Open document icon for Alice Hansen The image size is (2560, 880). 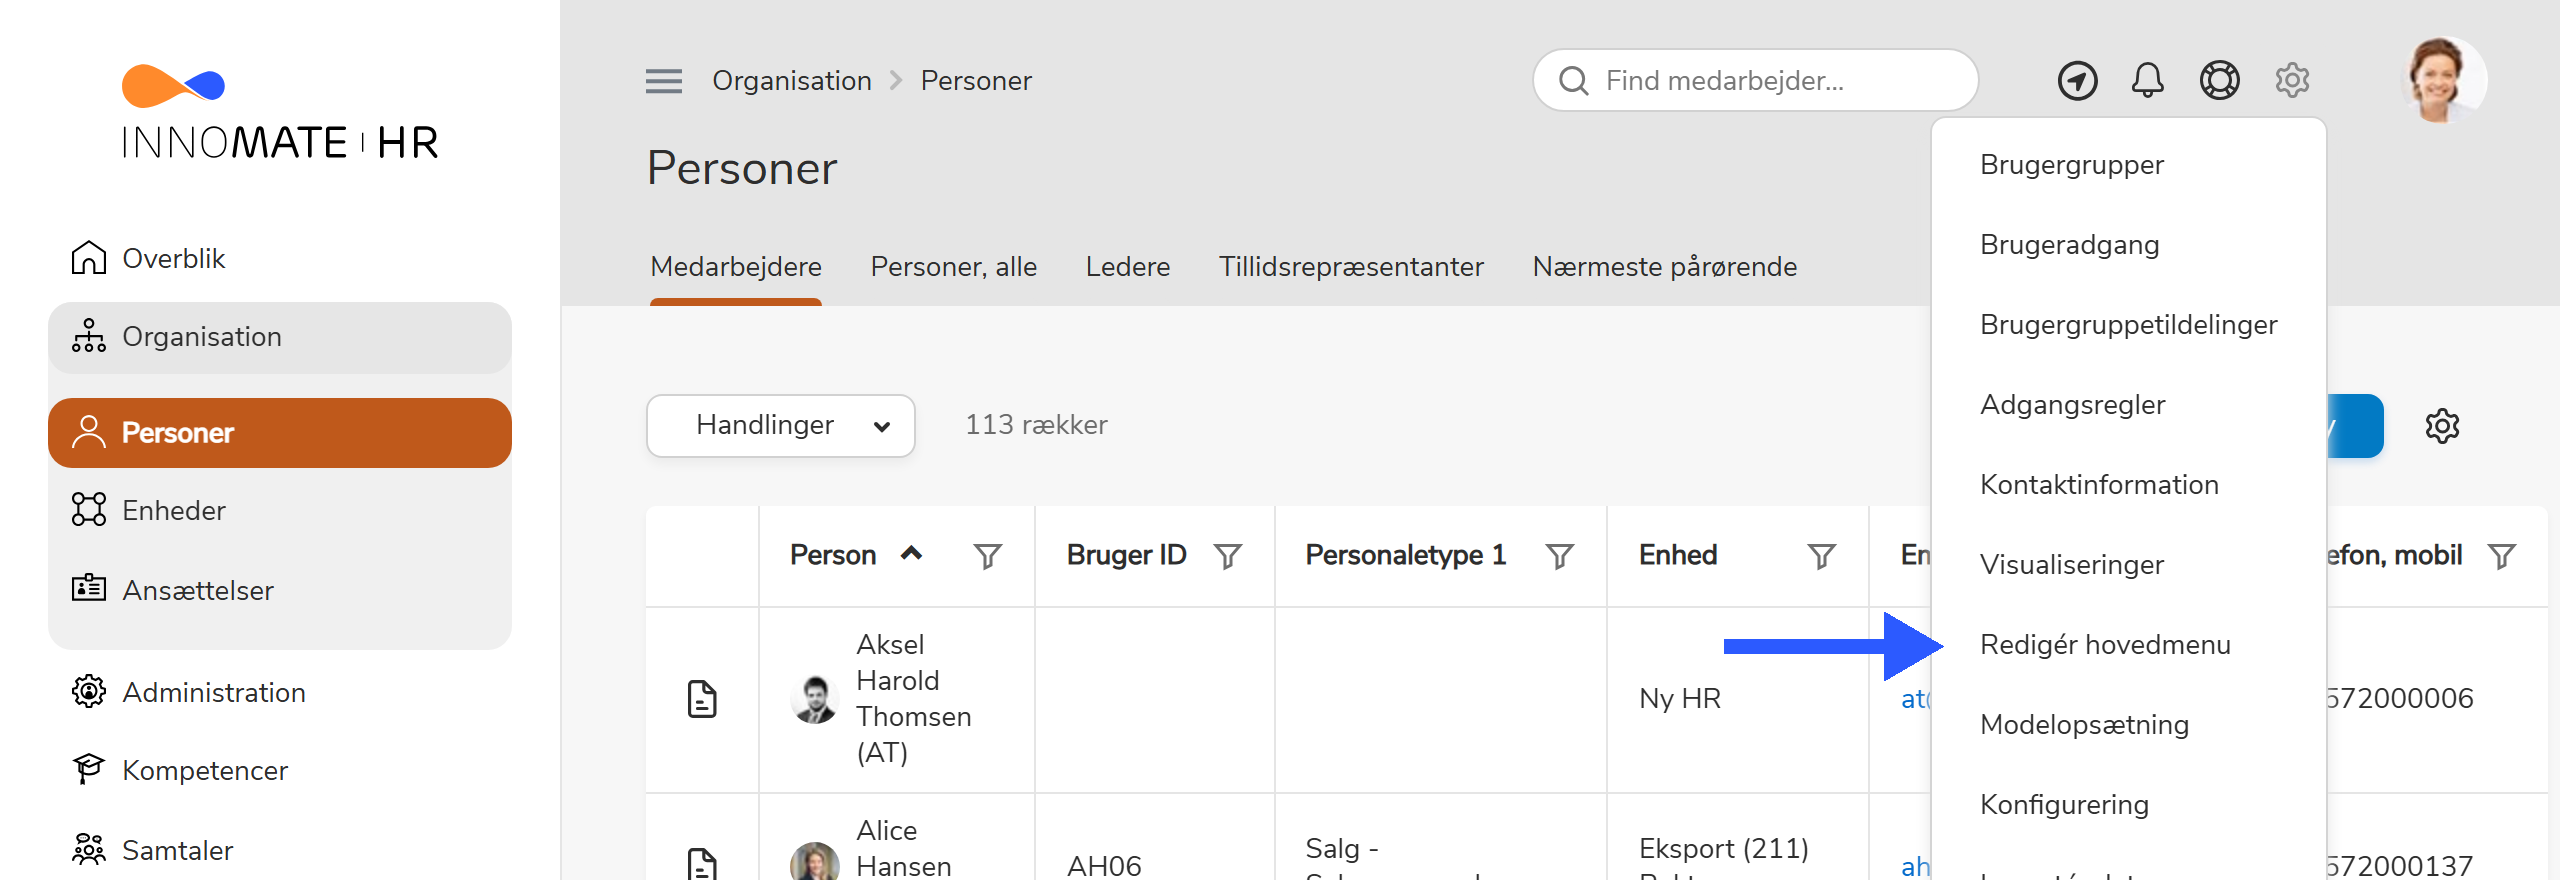(702, 864)
